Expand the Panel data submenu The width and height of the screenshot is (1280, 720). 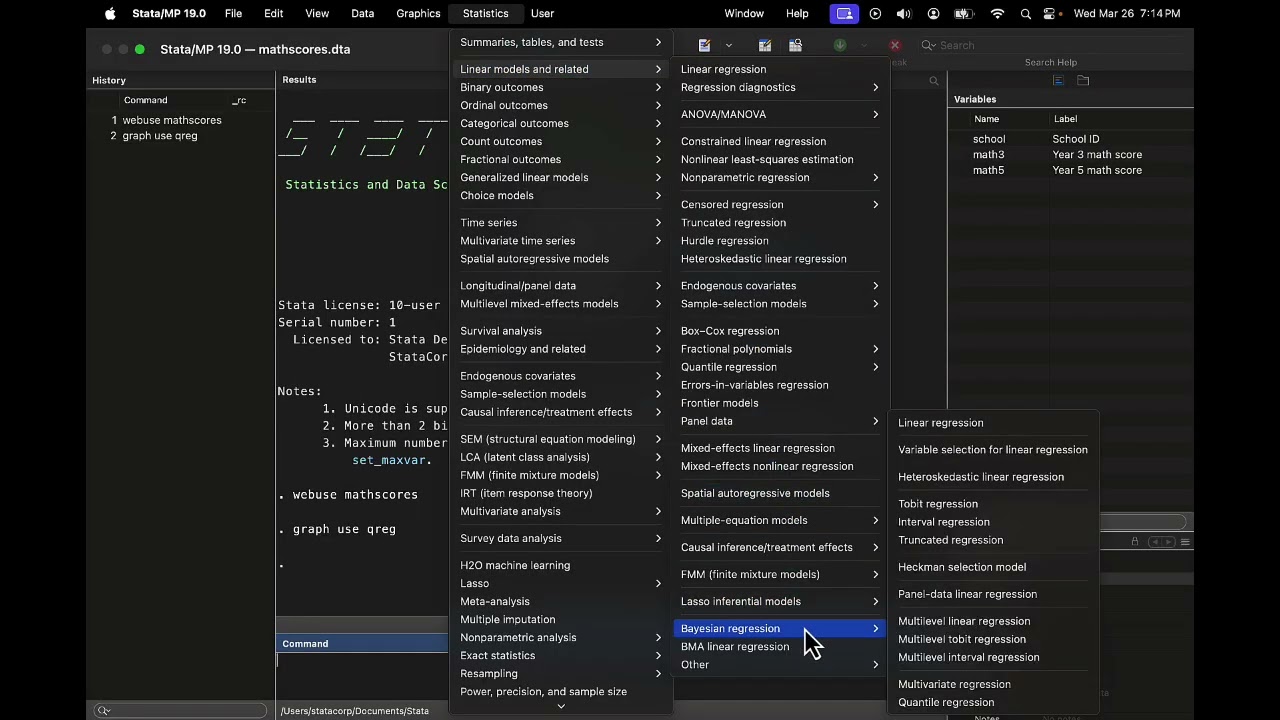click(778, 421)
